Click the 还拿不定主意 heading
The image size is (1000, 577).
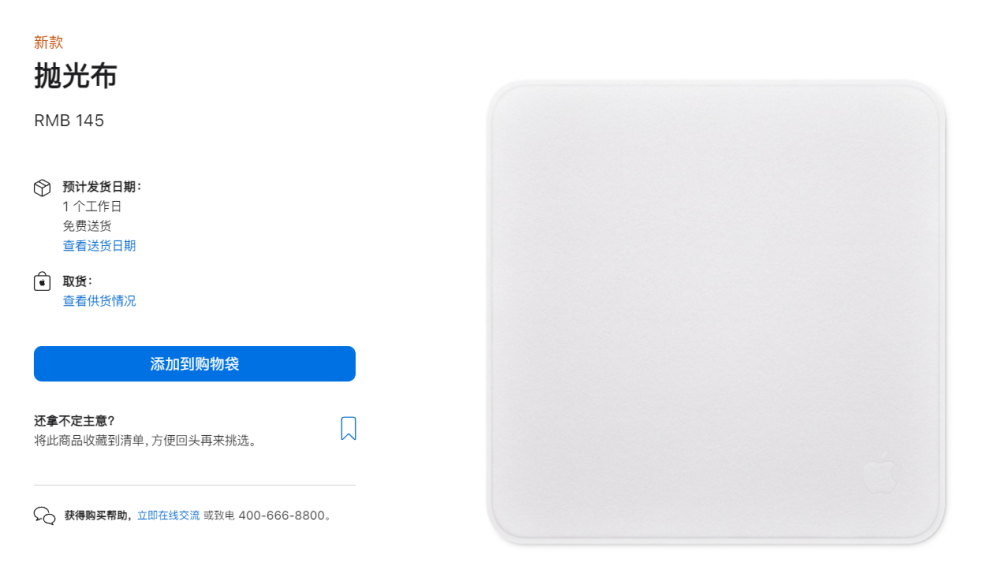[x=74, y=421]
